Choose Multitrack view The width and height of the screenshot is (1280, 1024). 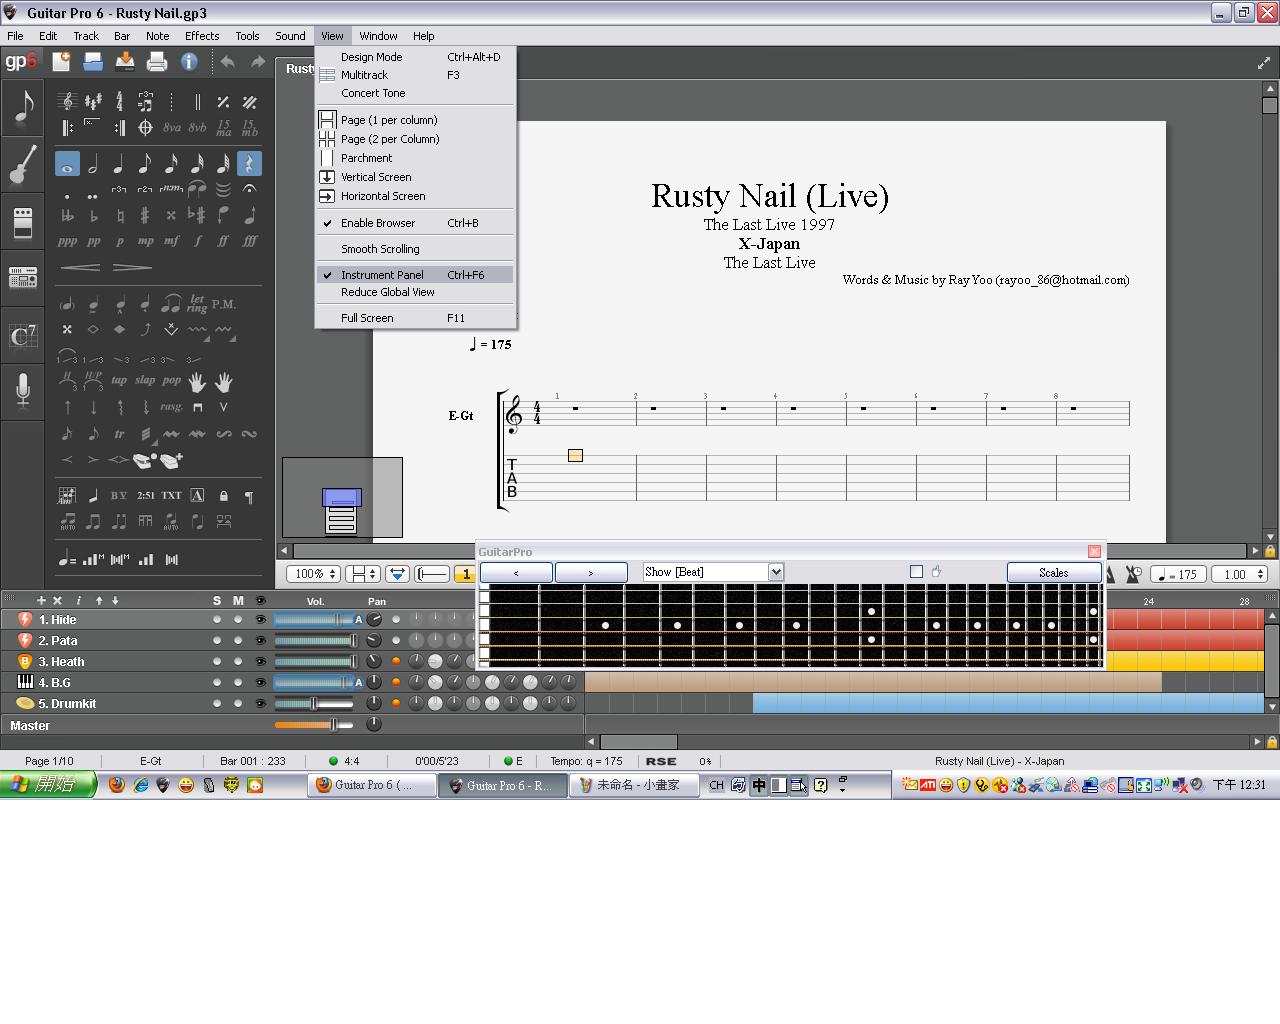point(415,75)
